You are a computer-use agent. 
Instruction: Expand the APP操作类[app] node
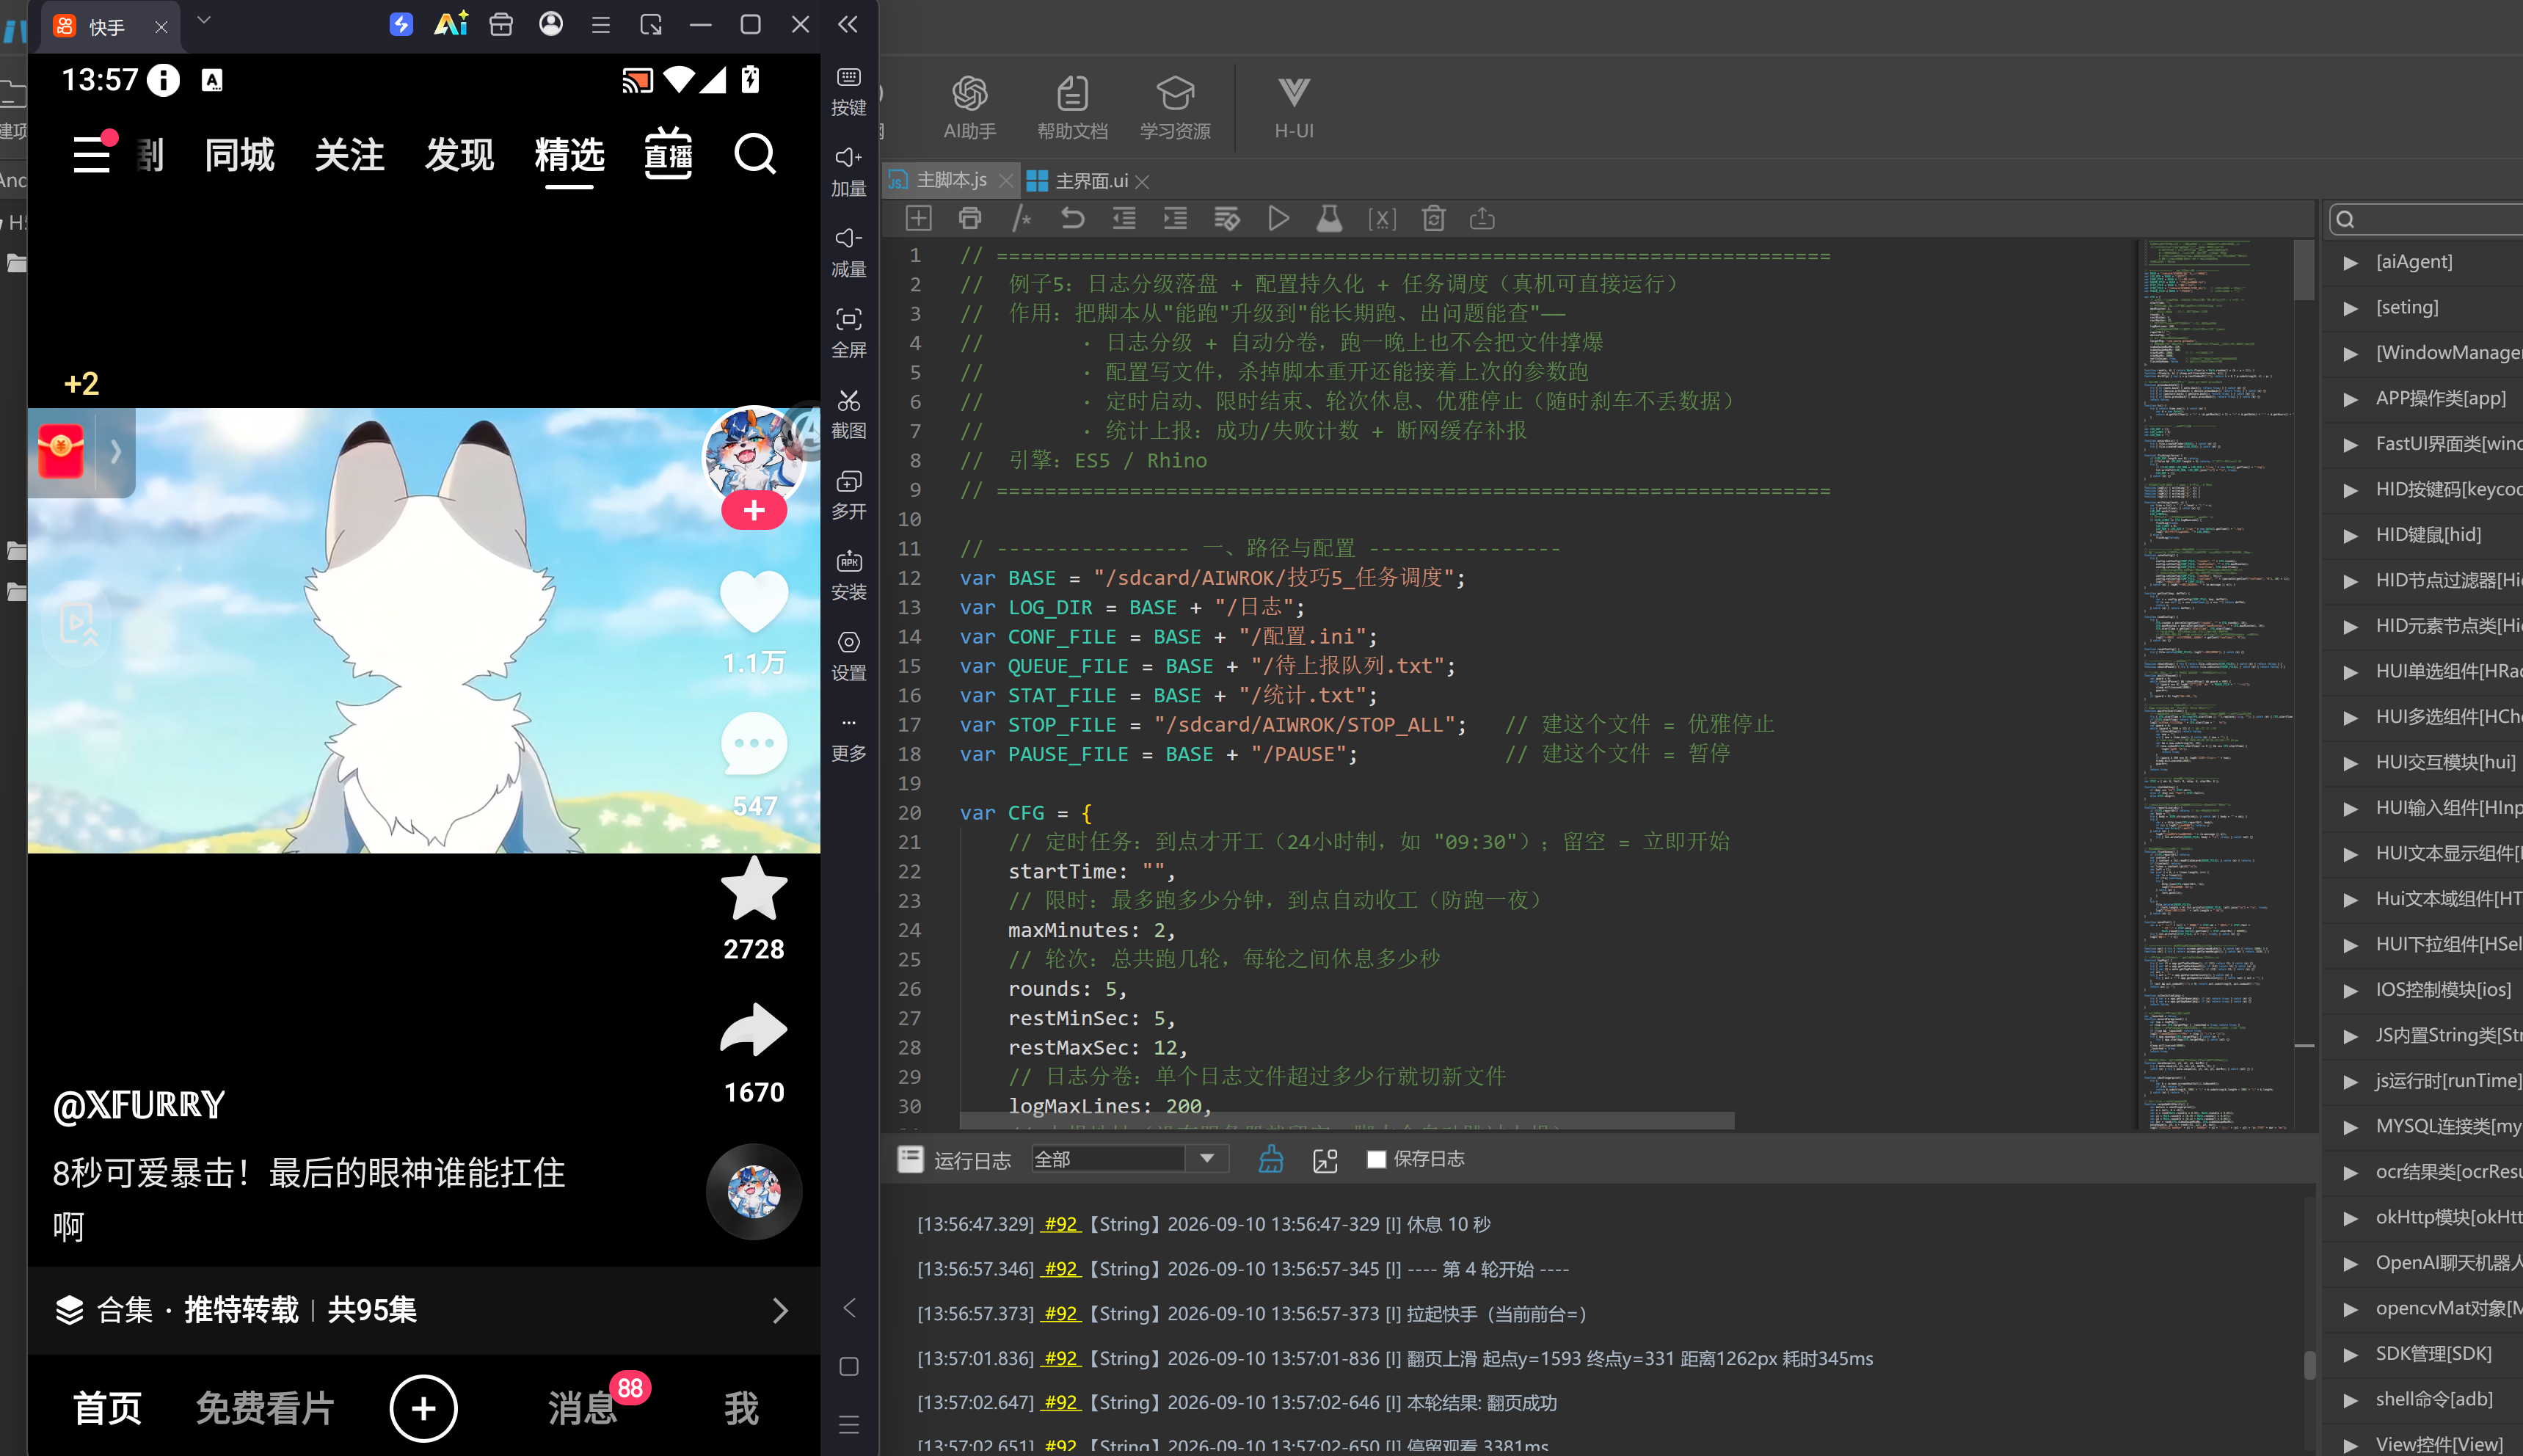(x=2350, y=399)
